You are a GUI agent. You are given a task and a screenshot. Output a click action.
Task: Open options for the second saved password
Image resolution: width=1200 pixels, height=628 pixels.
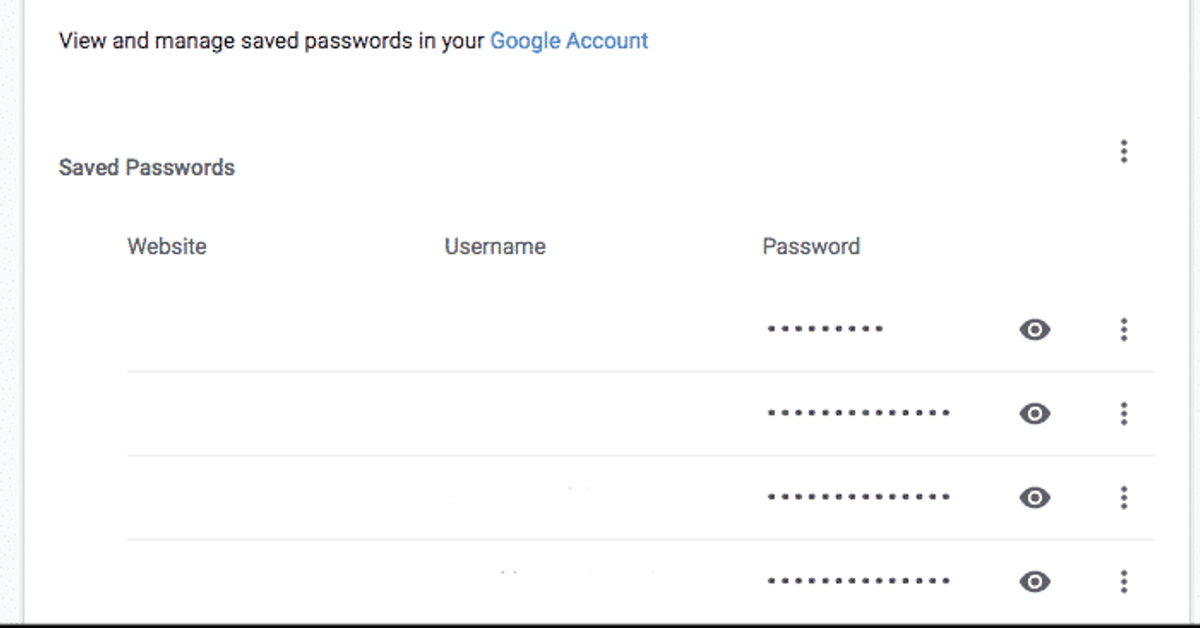pyautogui.click(x=1124, y=414)
